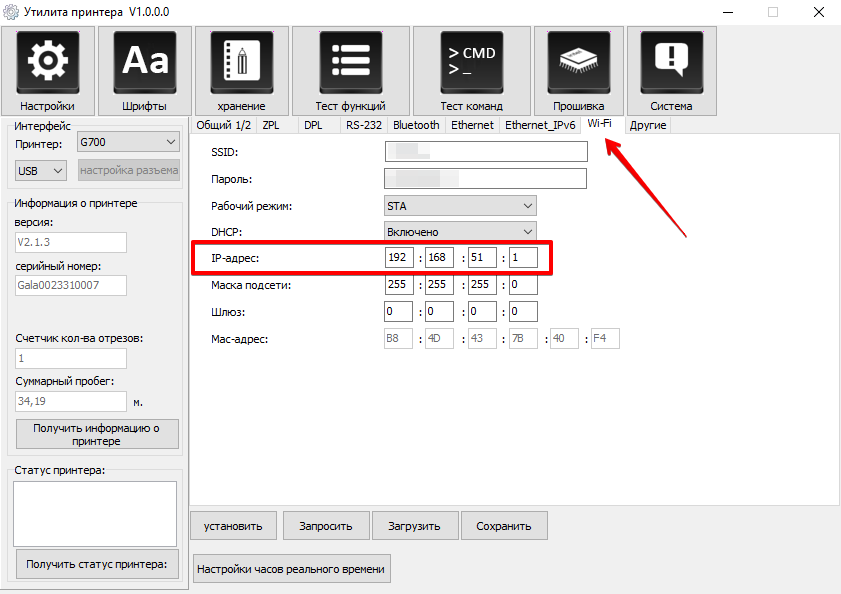Click the app icon in title bar
This screenshot has height=594, width=841.
coord(12,12)
